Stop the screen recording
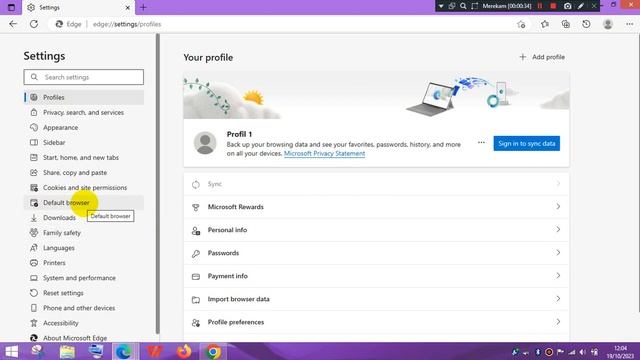The image size is (640, 360). (553, 6)
